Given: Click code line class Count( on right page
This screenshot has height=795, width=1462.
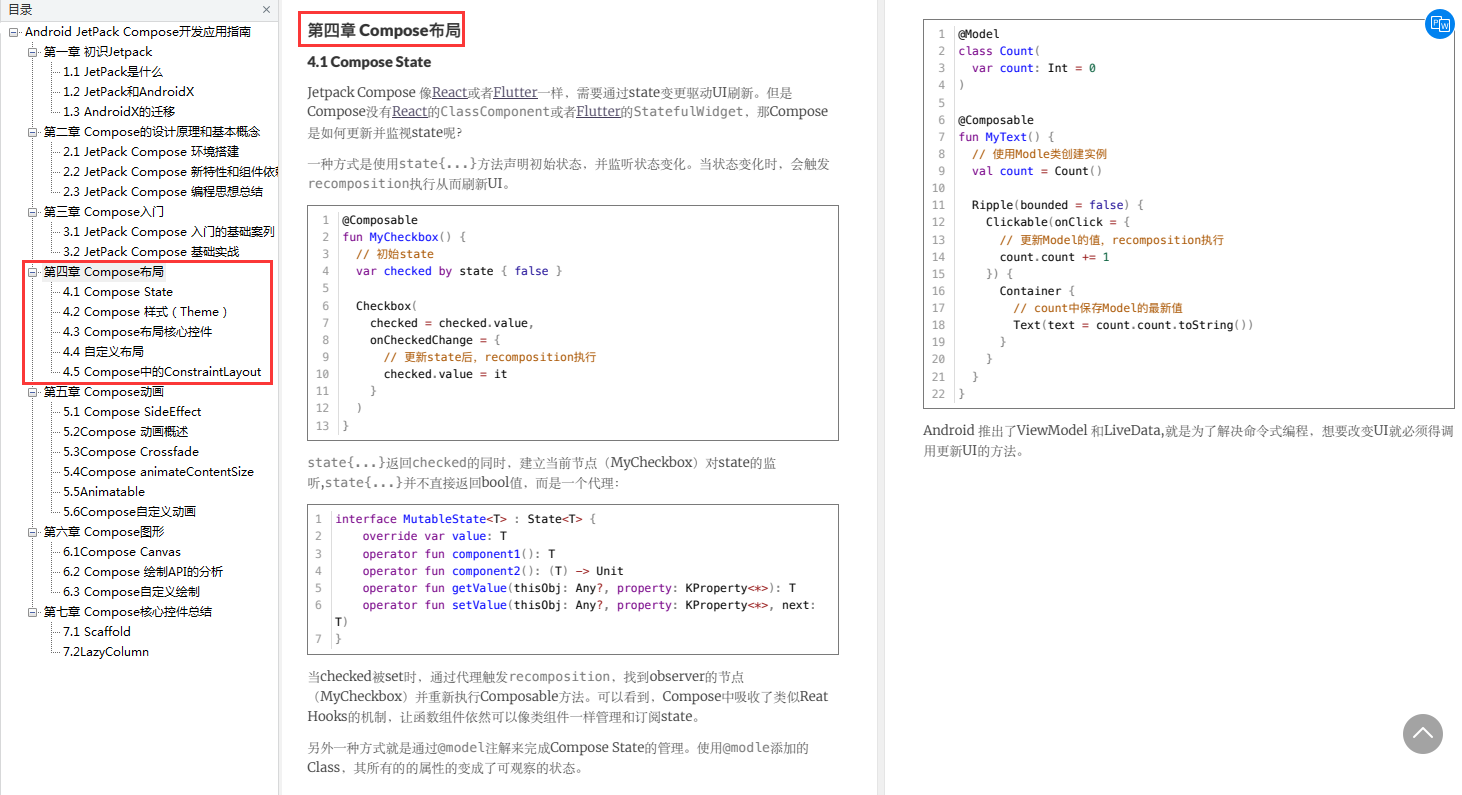Looking at the screenshot, I should [999, 51].
